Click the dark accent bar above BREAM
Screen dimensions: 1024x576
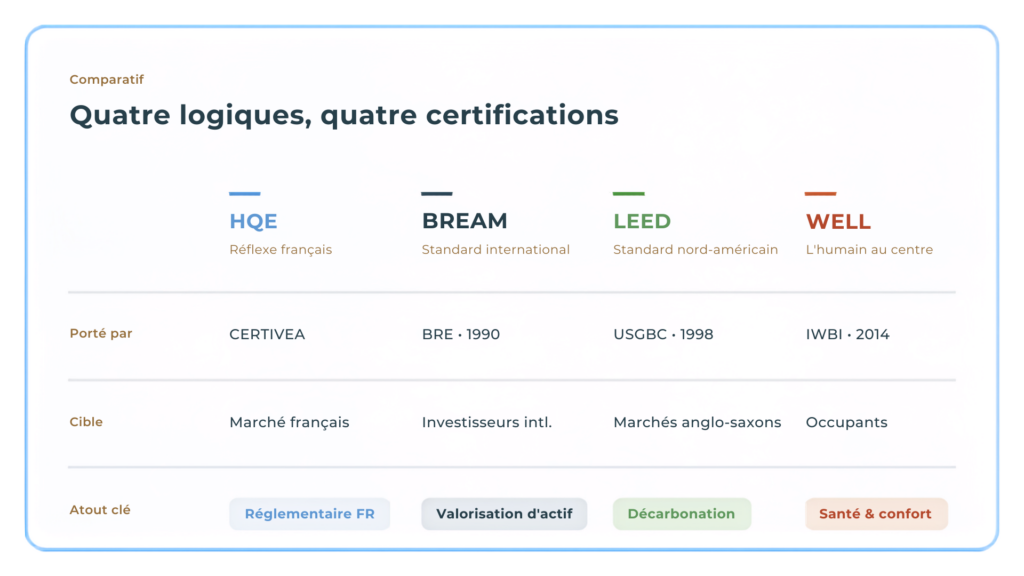point(437,193)
